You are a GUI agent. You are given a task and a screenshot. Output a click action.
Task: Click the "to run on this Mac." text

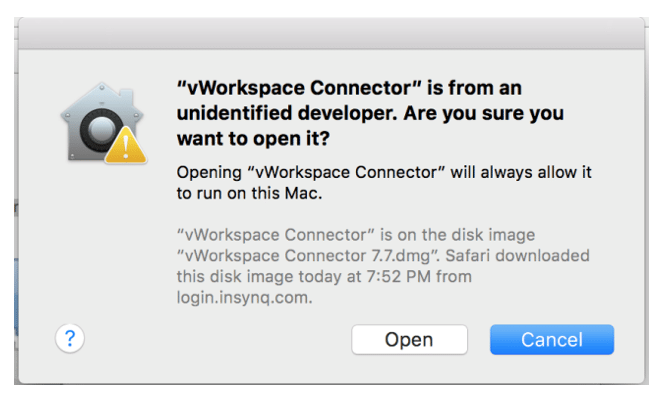click(249, 194)
